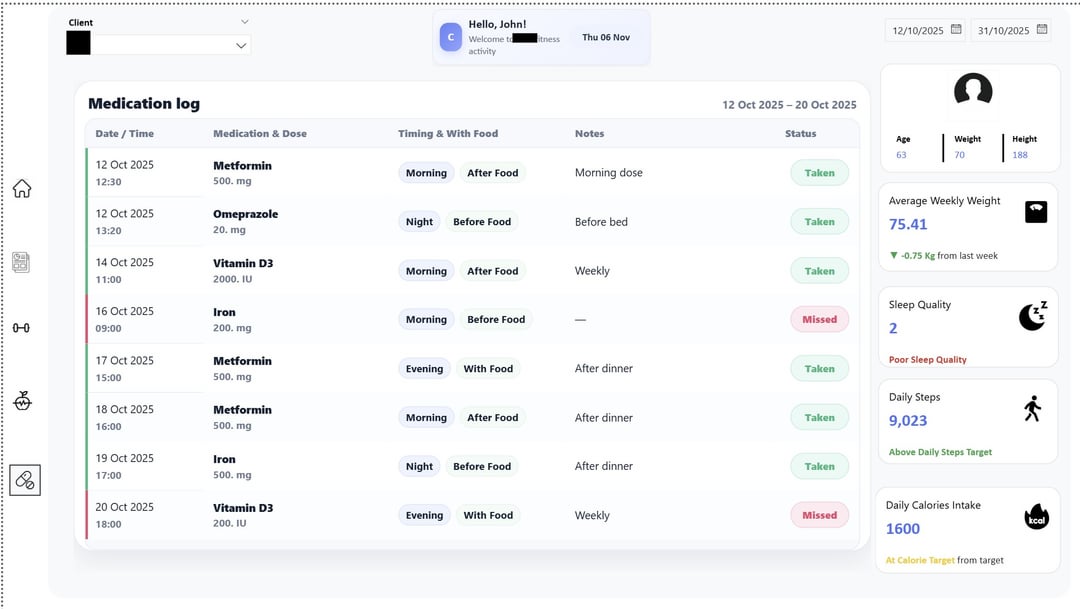The image size is (1080, 609).
Task: Select the pills medication icon in sidebar
Action: 25,481
